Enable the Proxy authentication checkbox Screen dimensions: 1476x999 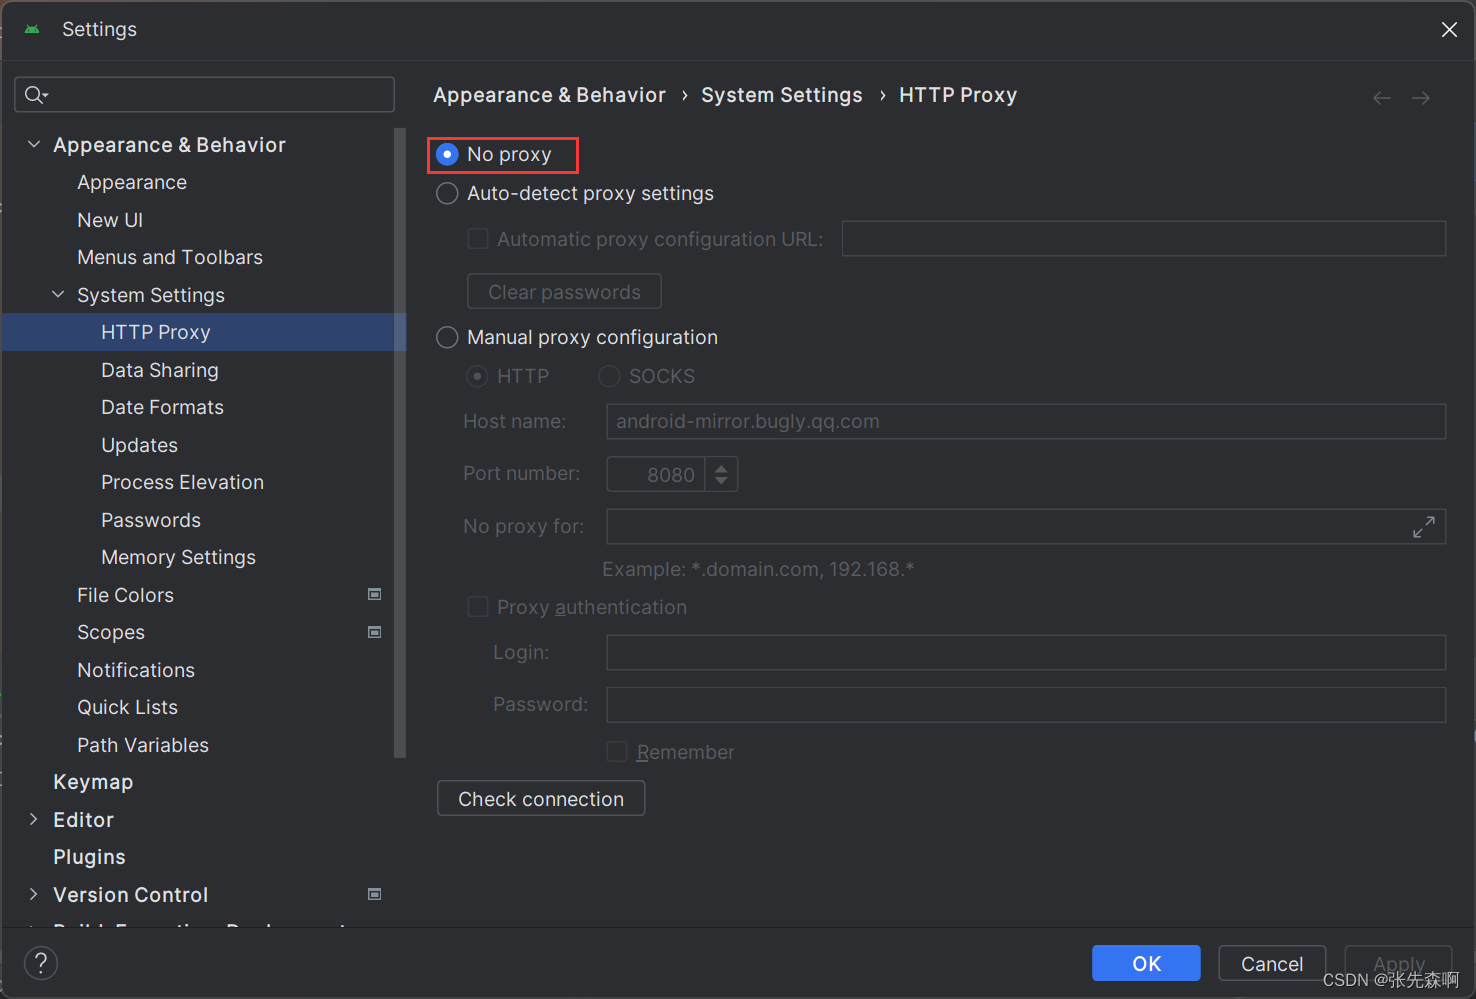click(477, 606)
